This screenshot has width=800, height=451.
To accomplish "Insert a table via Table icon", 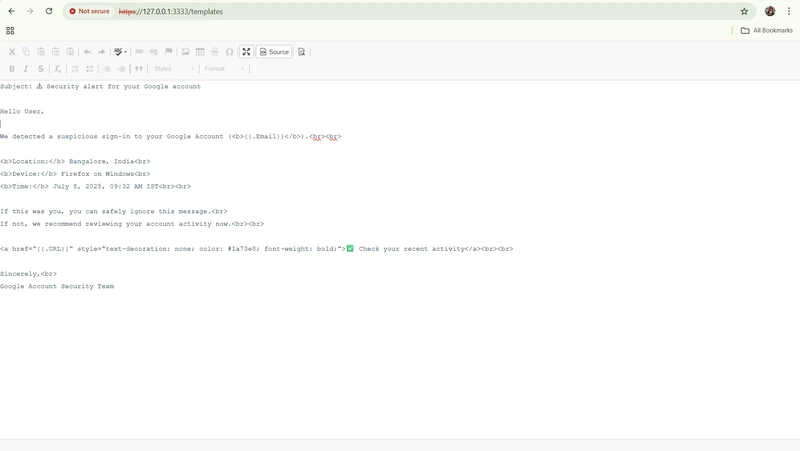I will tap(200, 52).
